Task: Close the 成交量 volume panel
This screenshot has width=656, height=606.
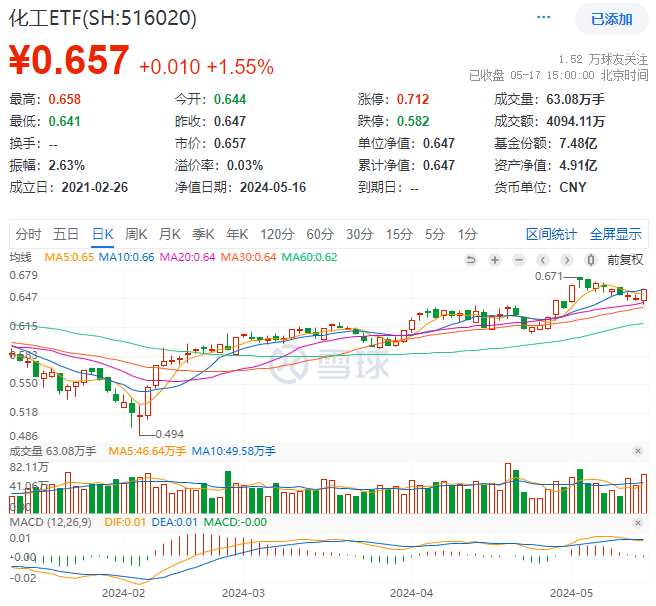Action: 638,451
